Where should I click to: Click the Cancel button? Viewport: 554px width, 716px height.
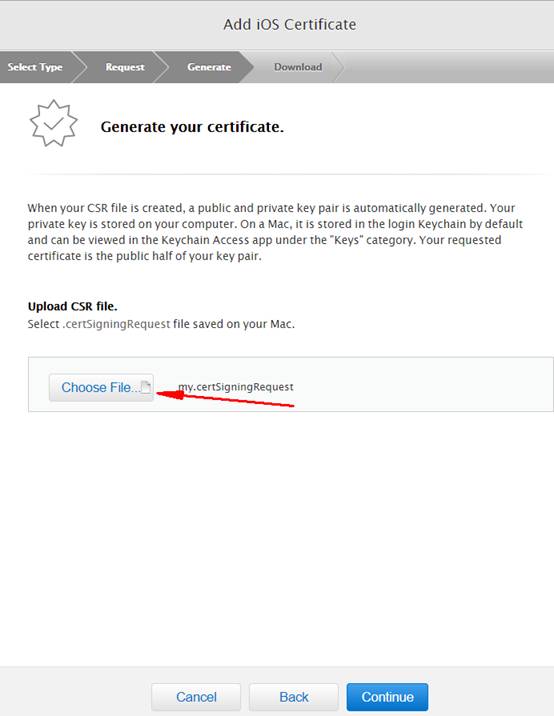click(196, 697)
